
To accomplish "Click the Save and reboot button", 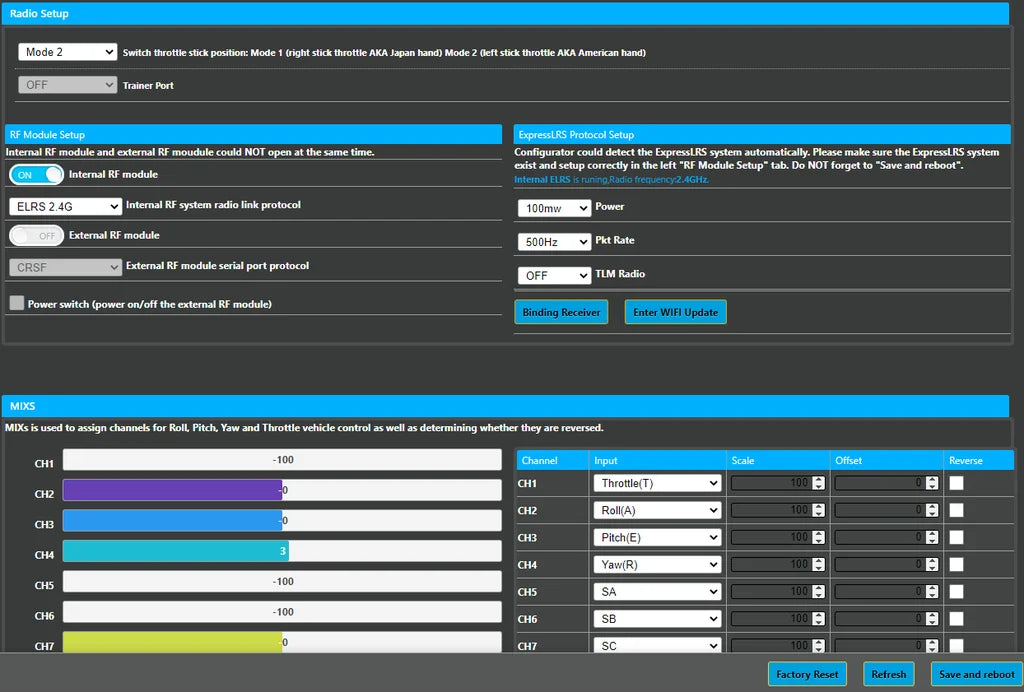I will tap(976, 674).
